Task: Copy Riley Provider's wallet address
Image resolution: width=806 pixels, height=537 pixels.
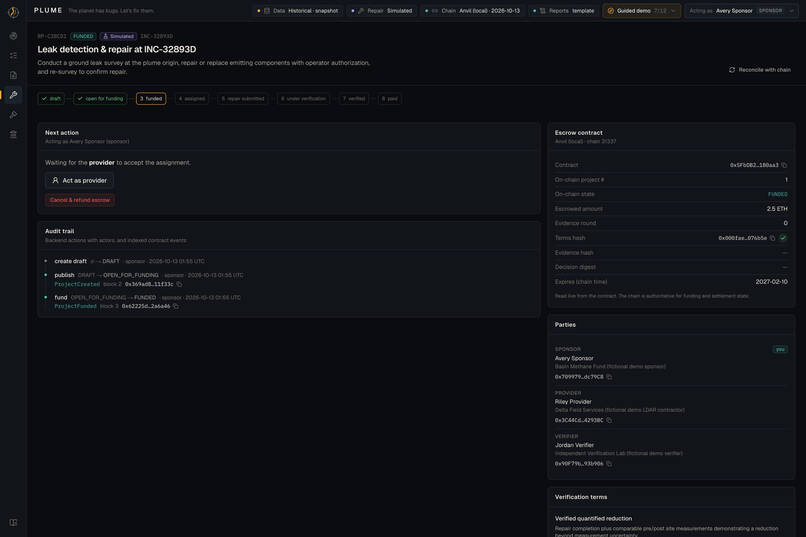Action: pyautogui.click(x=609, y=420)
